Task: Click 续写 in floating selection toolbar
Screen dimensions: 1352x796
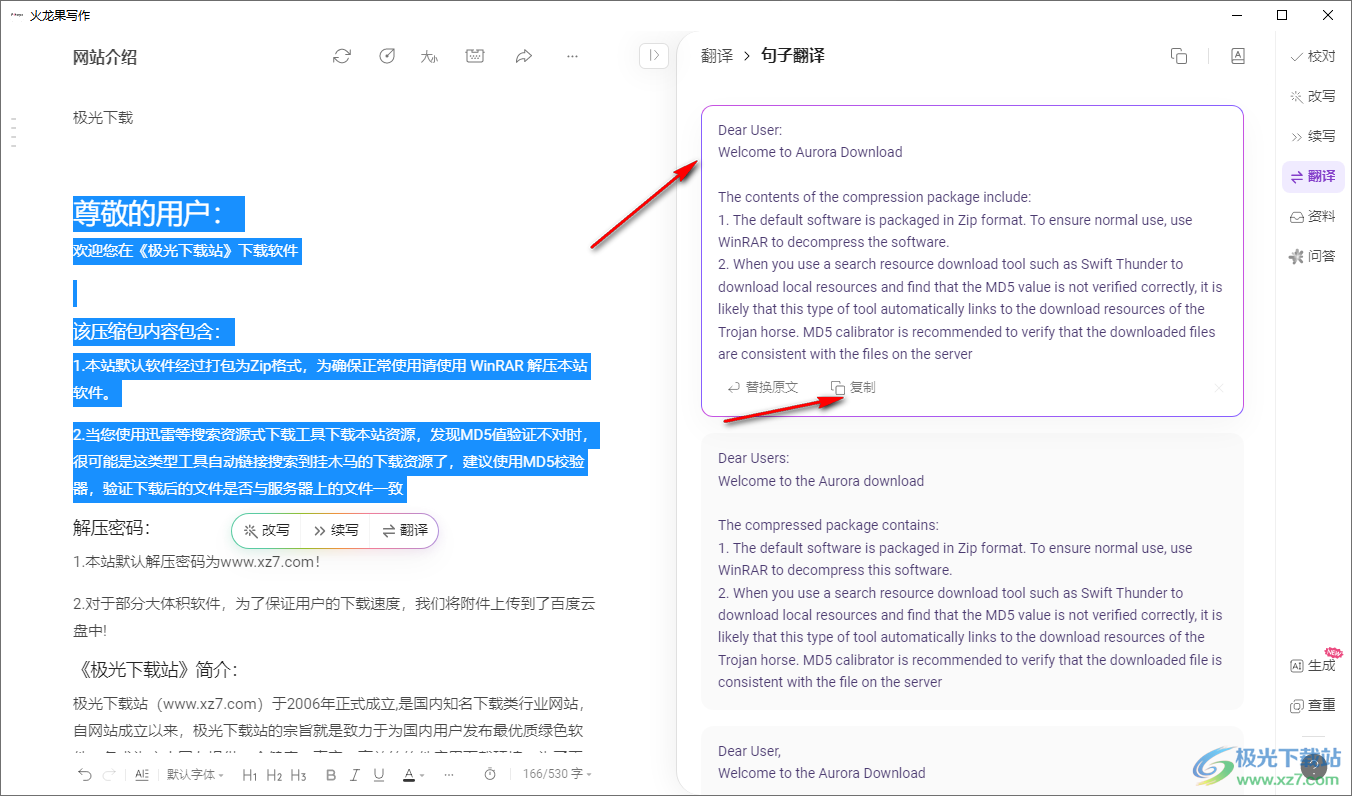Action: [336, 531]
